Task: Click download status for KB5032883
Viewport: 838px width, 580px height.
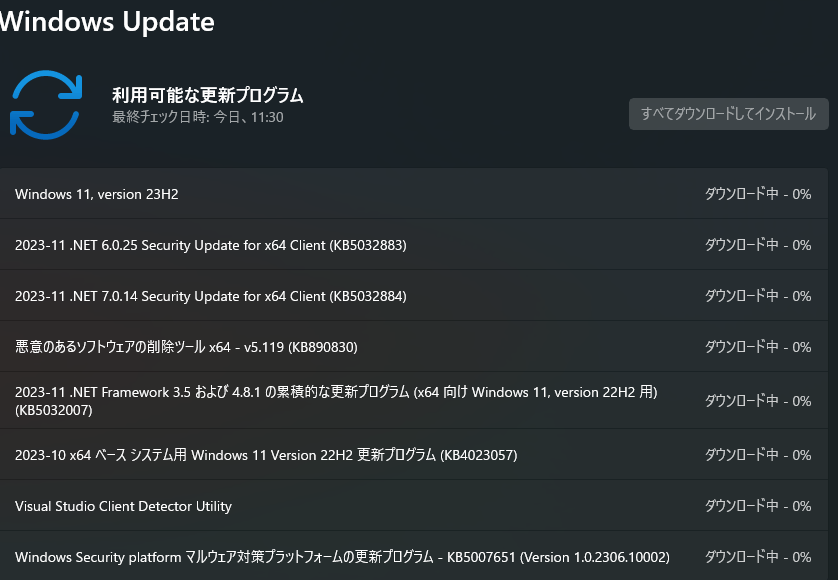Action: [758, 244]
